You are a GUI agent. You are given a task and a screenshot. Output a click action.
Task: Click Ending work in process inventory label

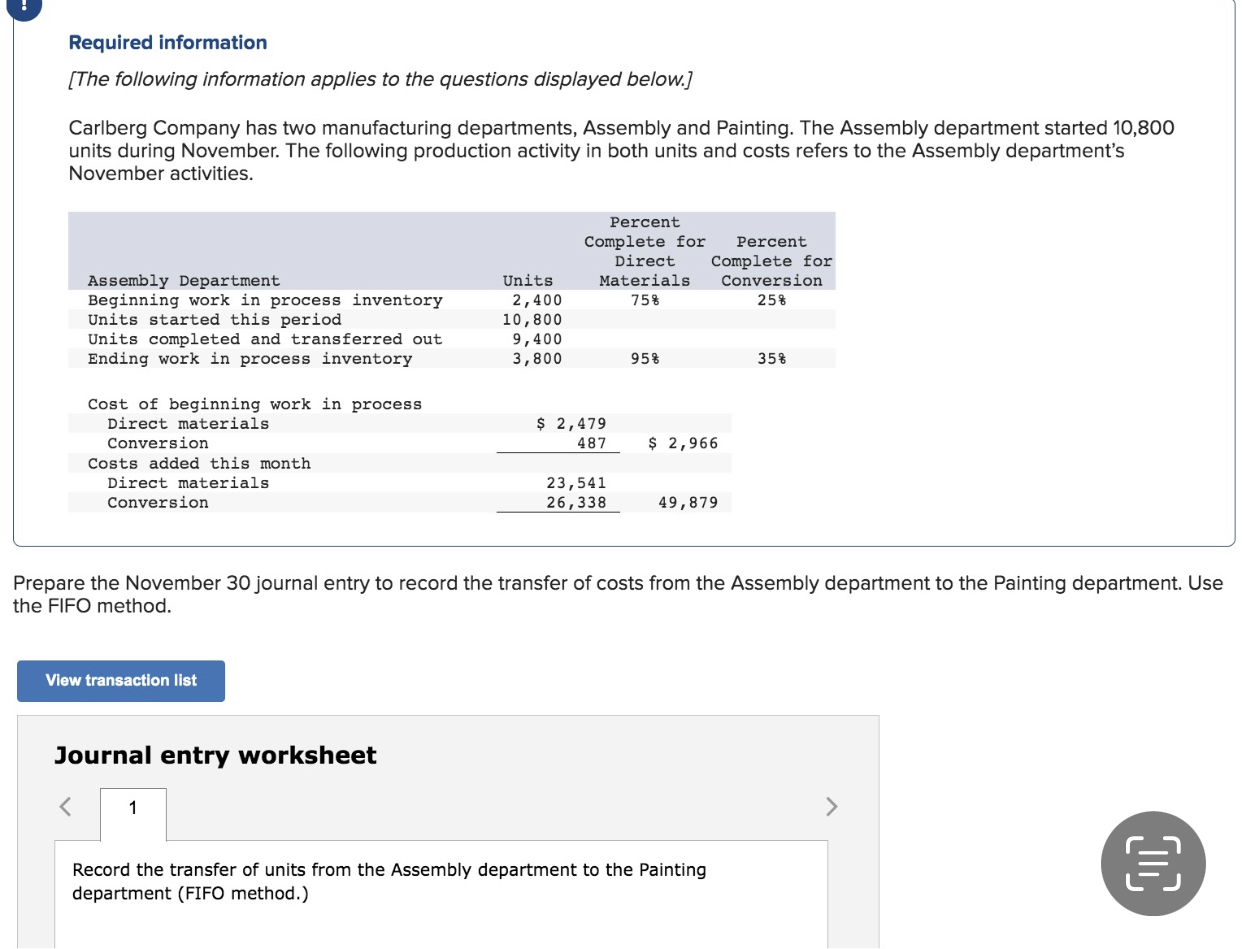coord(250,359)
